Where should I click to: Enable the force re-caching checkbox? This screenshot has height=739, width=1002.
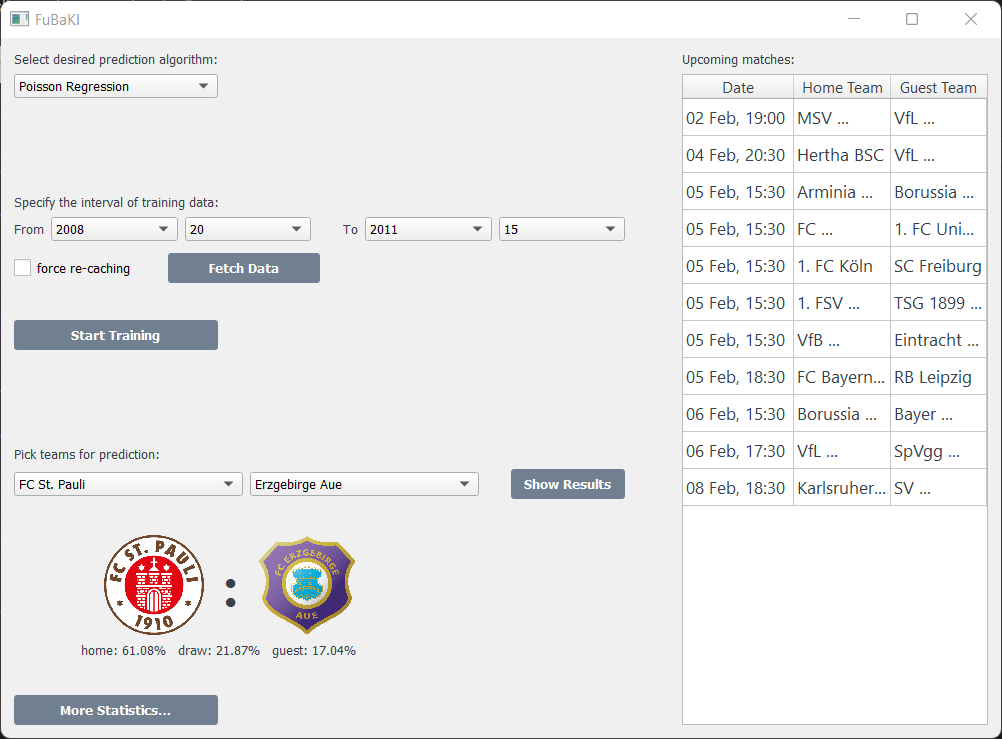point(22,268)
